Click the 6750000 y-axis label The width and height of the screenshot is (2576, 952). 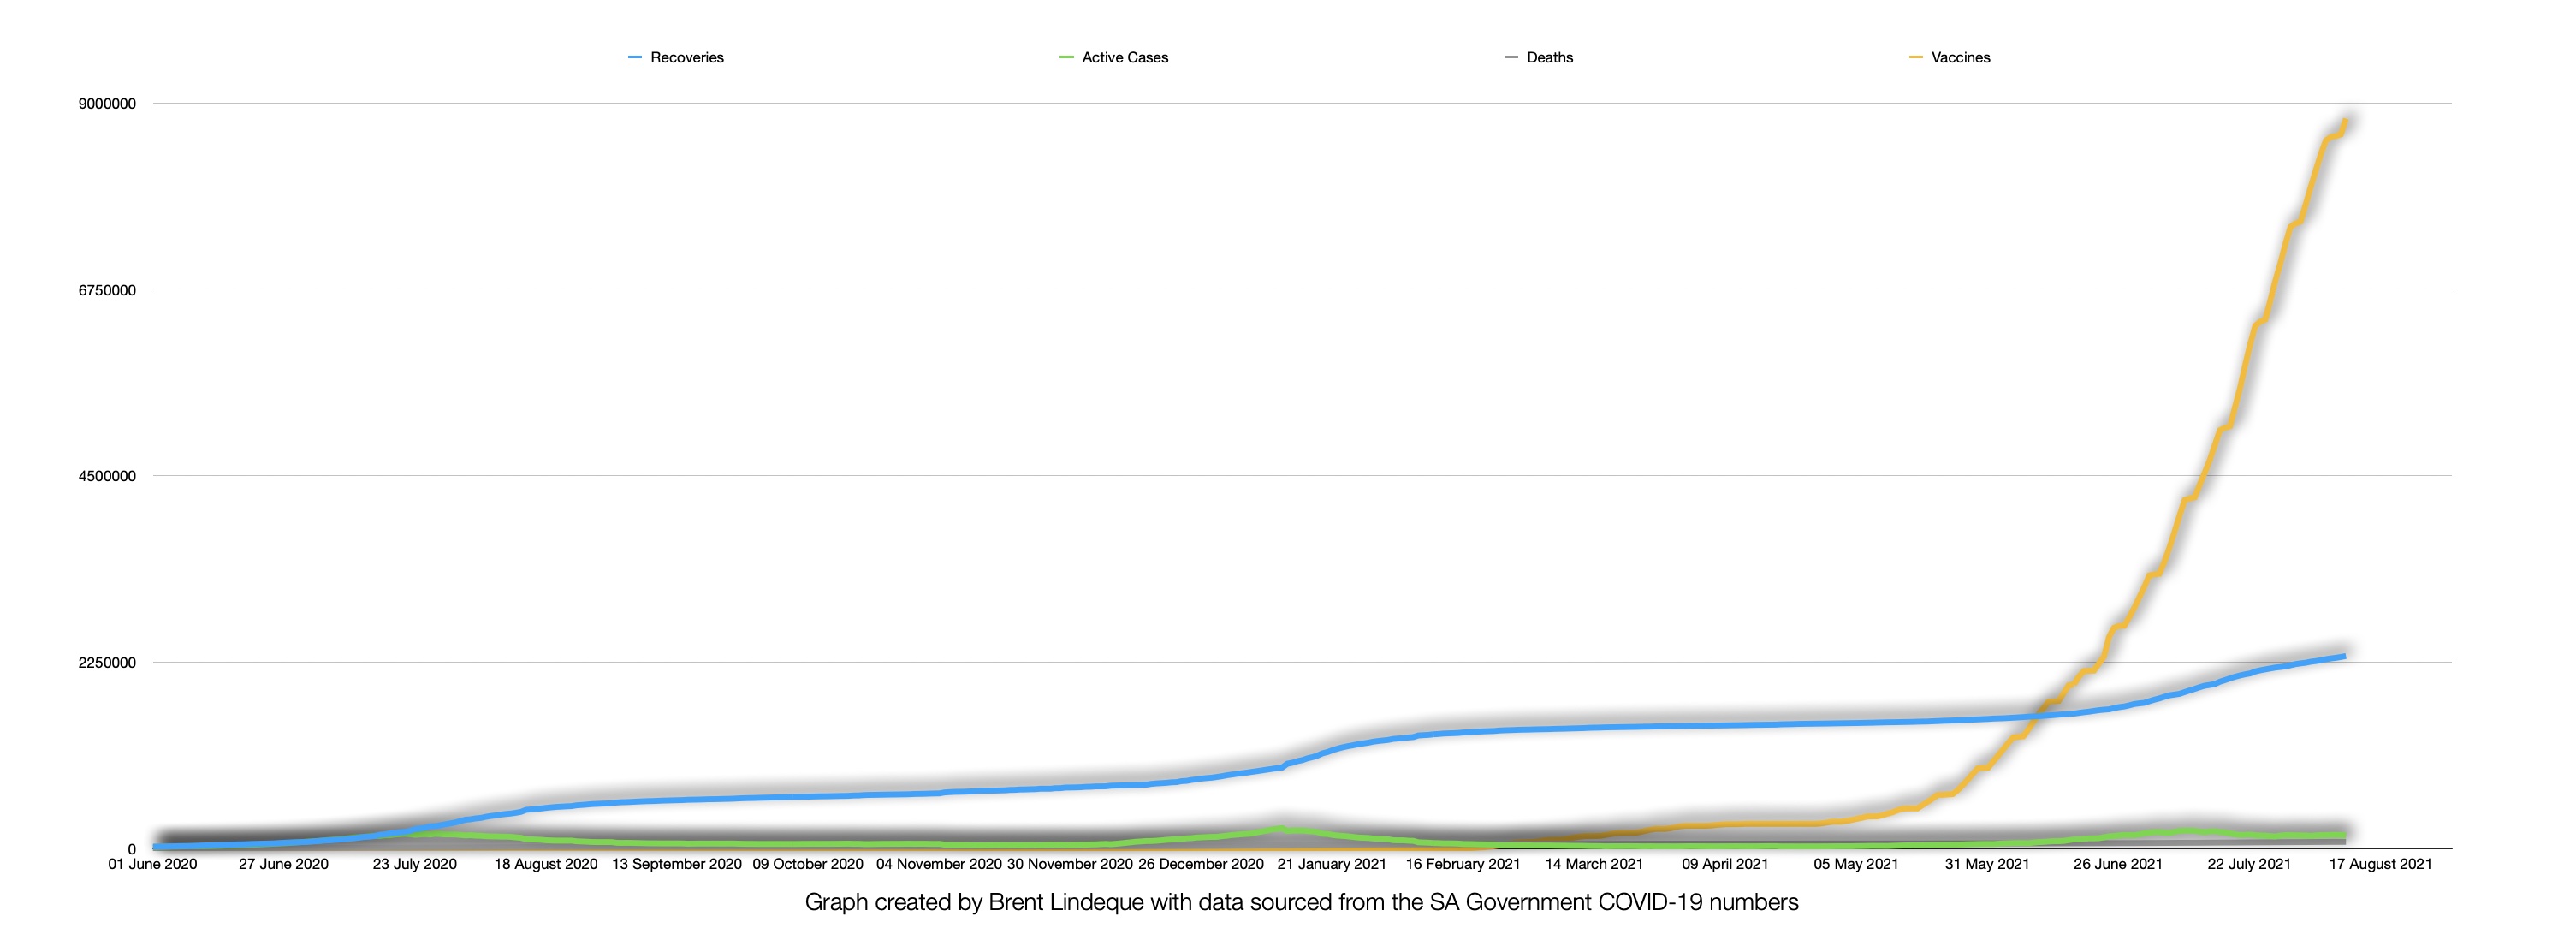point(107,290)
